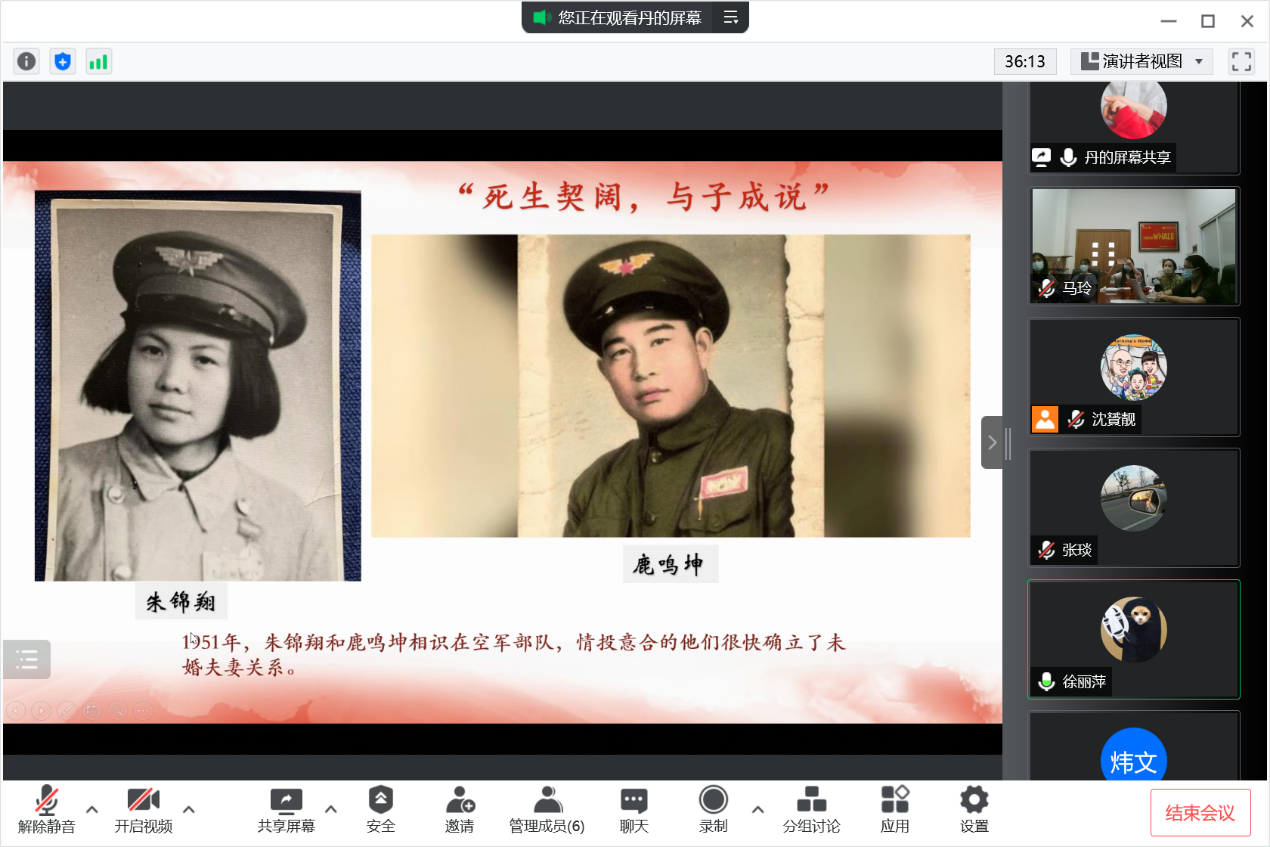Open the 聊天 chat panel
The width and height of the screenshot is (1270, 847).
coord(634,809)
